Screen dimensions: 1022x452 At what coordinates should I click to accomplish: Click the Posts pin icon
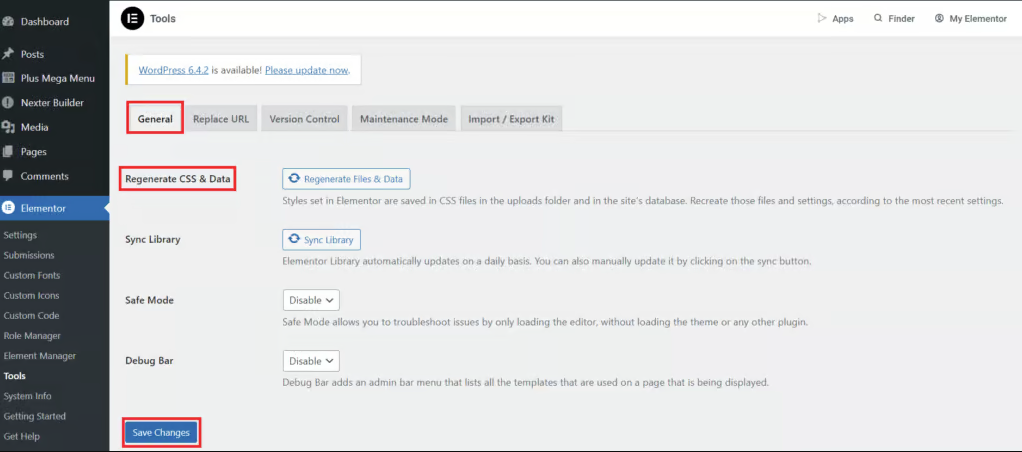9,54
